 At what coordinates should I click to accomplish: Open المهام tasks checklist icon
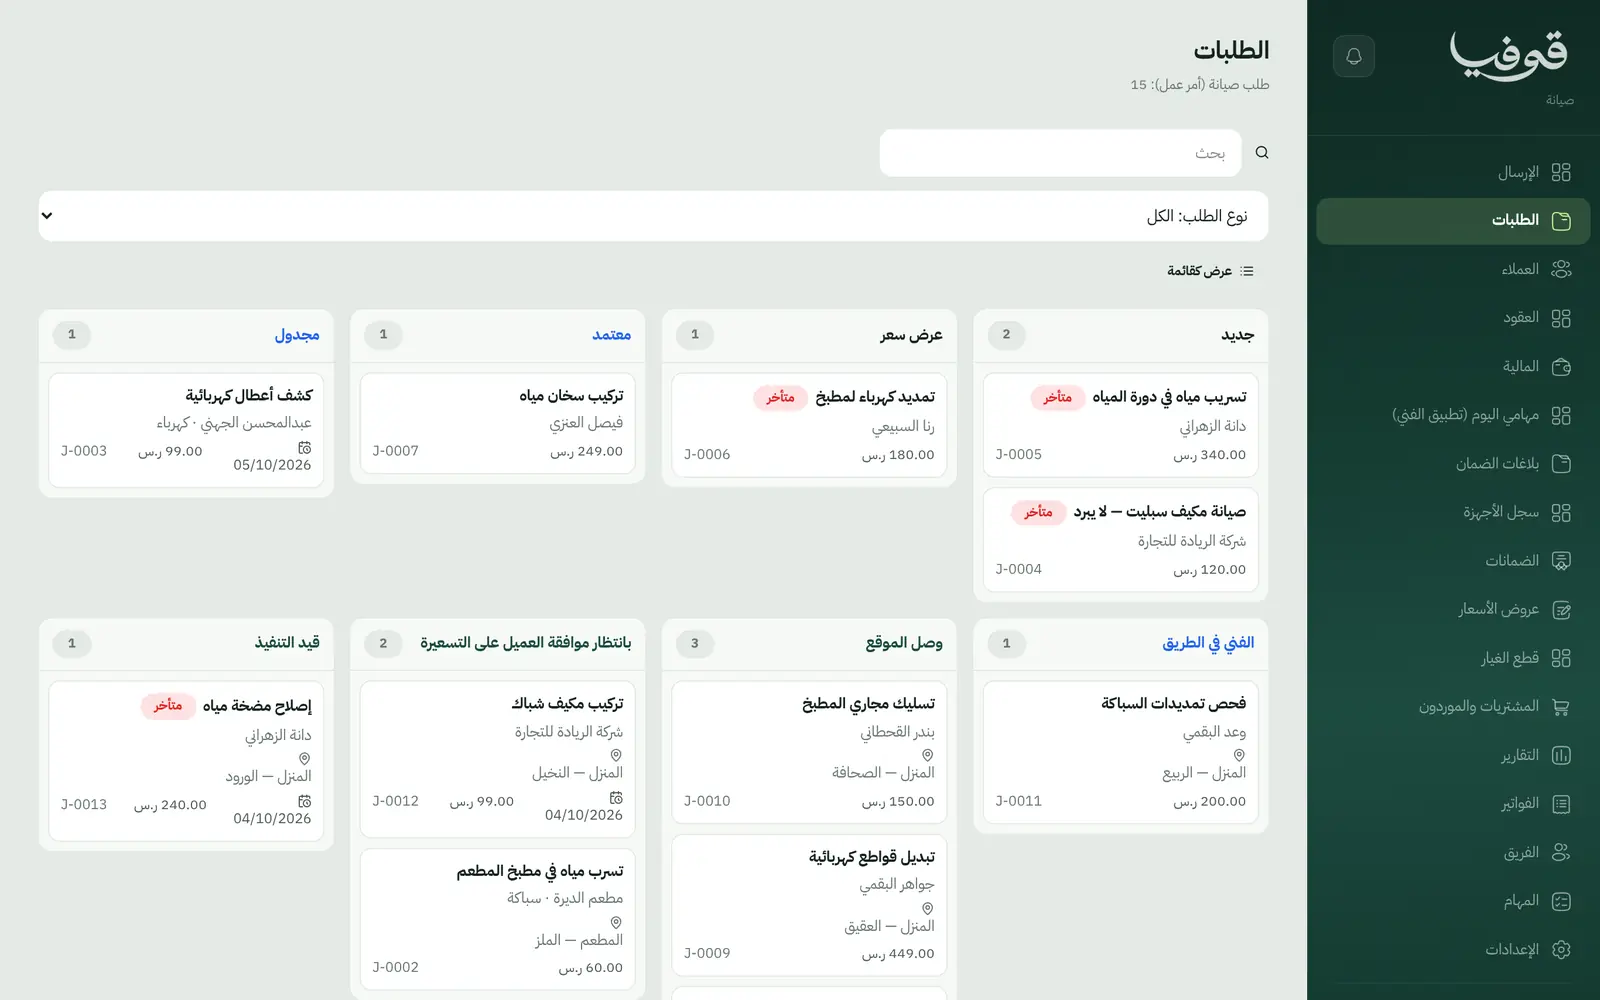coord(1561,901)
